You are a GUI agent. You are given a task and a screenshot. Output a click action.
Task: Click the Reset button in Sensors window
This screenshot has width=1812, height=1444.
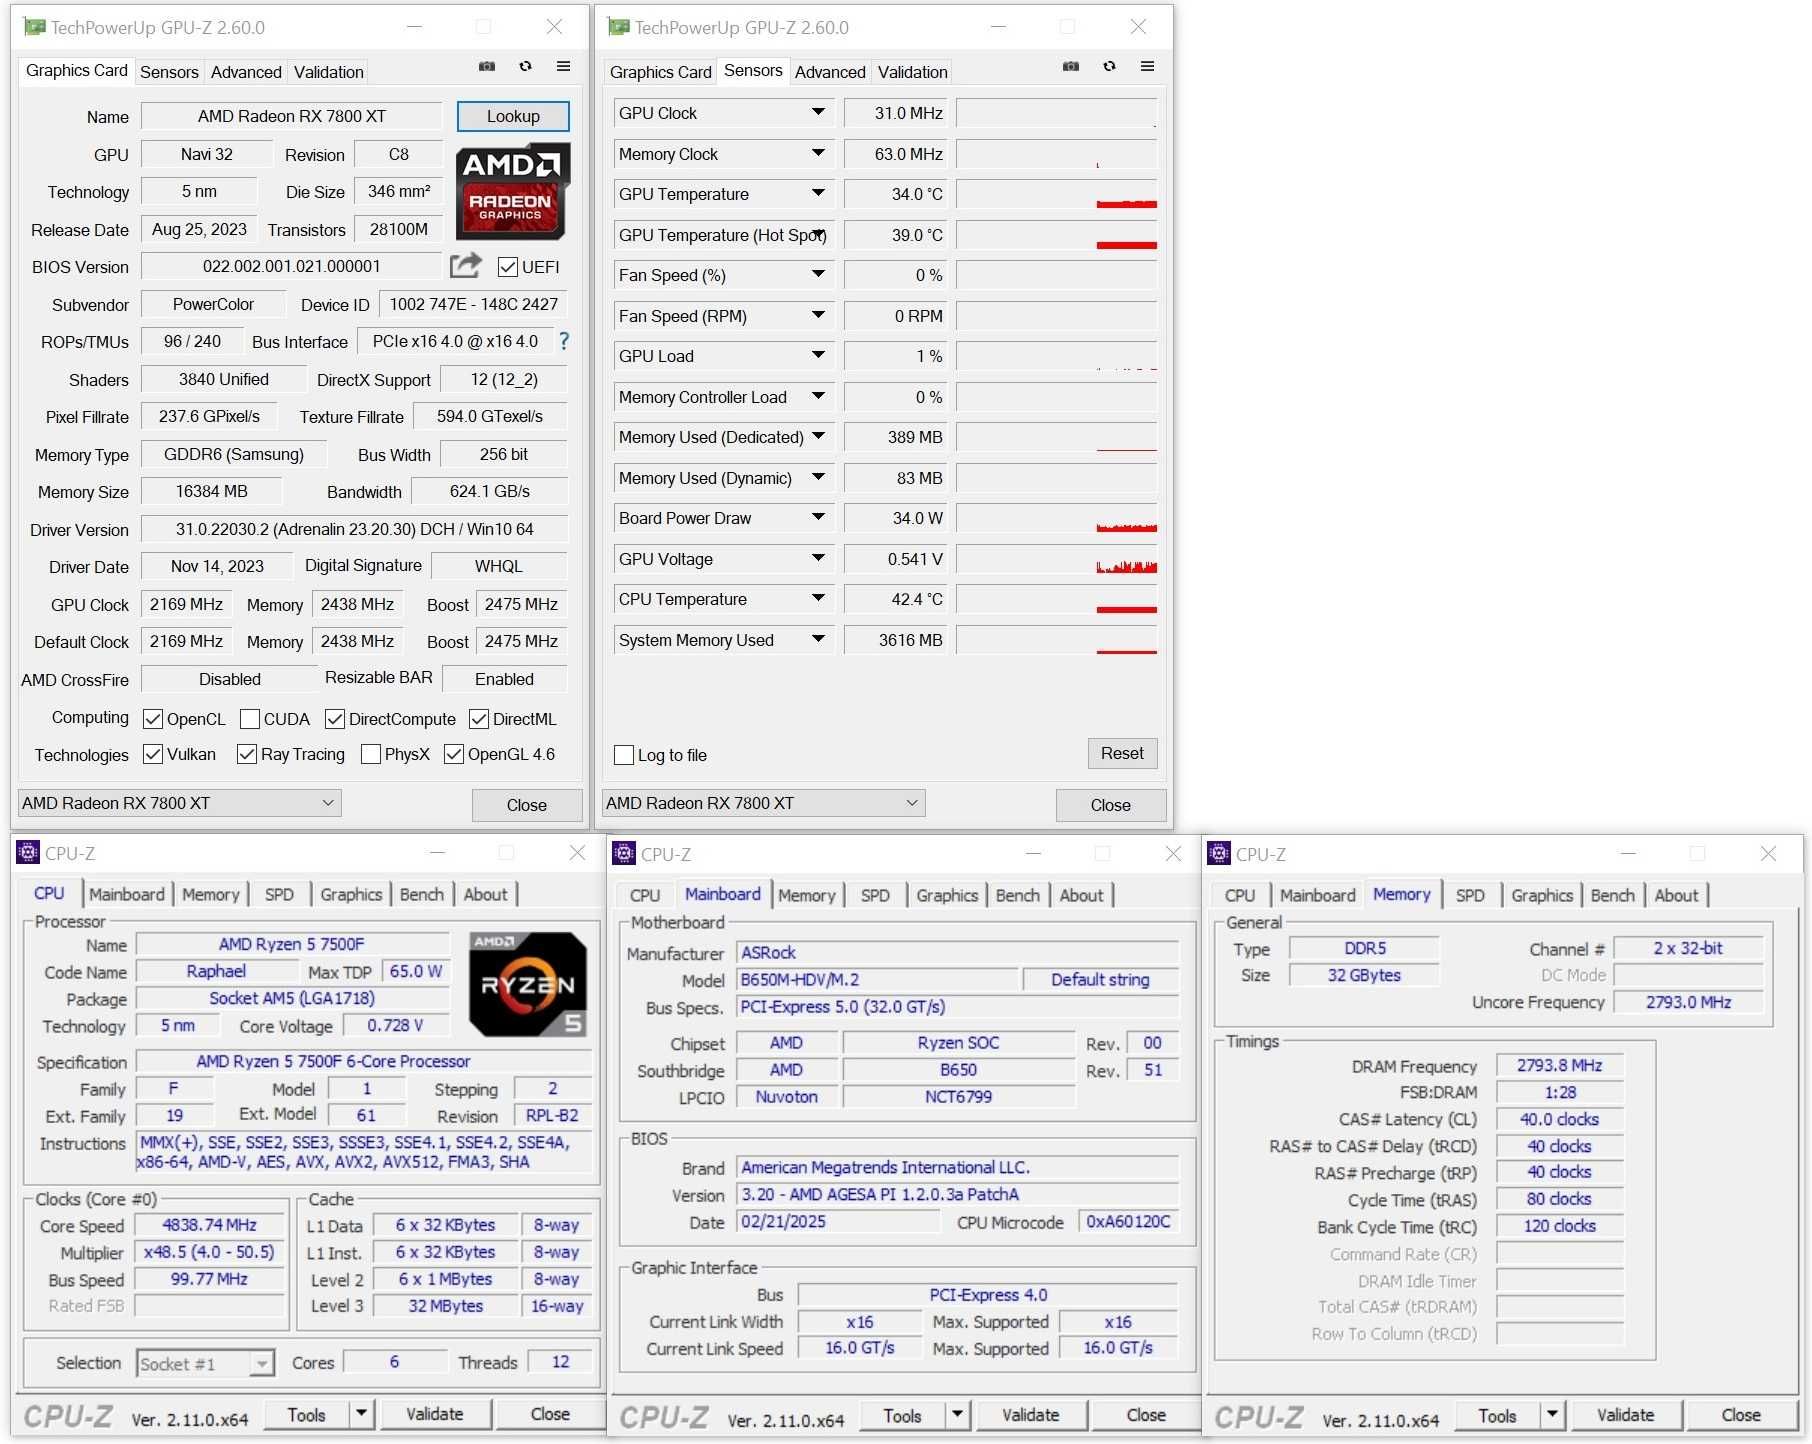tap(1122, 753)
